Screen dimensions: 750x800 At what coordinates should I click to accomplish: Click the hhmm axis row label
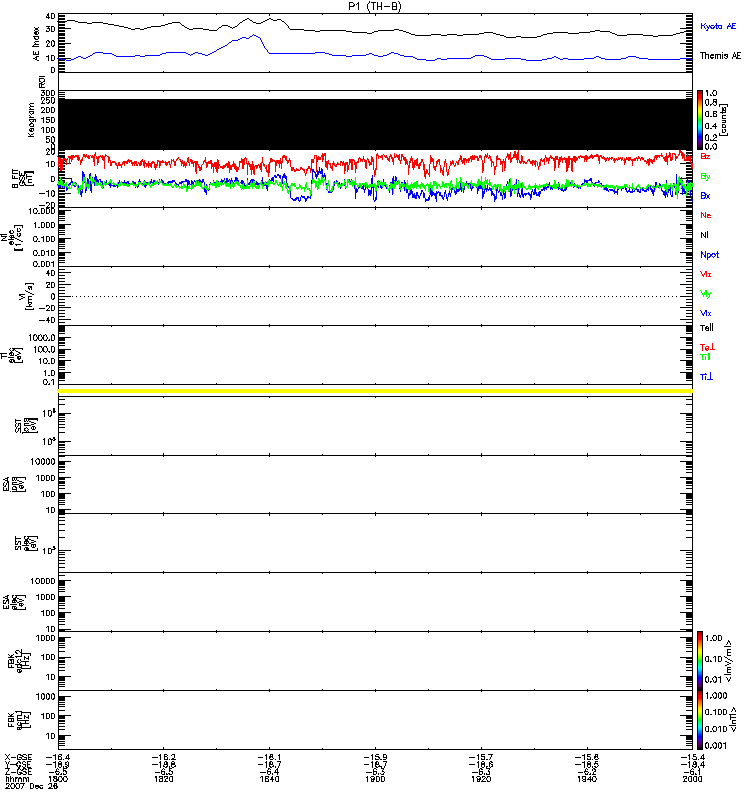tap(17, 779)
